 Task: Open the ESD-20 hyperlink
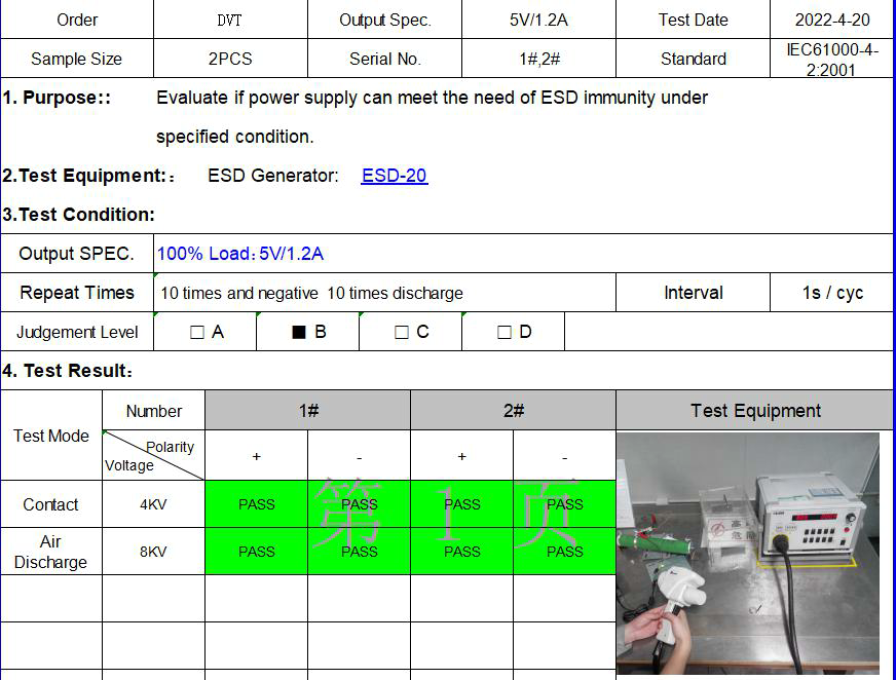click(x=394, y=175)
